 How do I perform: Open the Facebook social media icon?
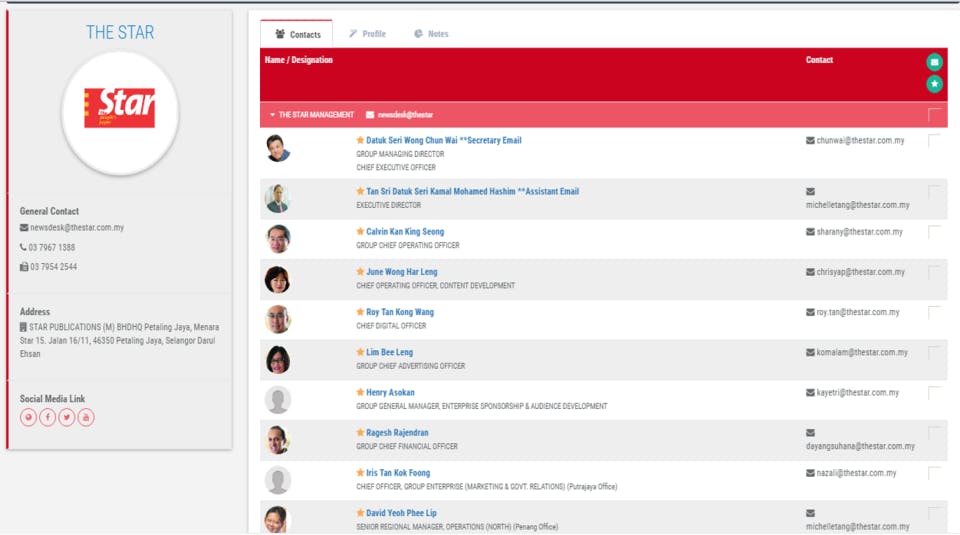pos(47,417)
